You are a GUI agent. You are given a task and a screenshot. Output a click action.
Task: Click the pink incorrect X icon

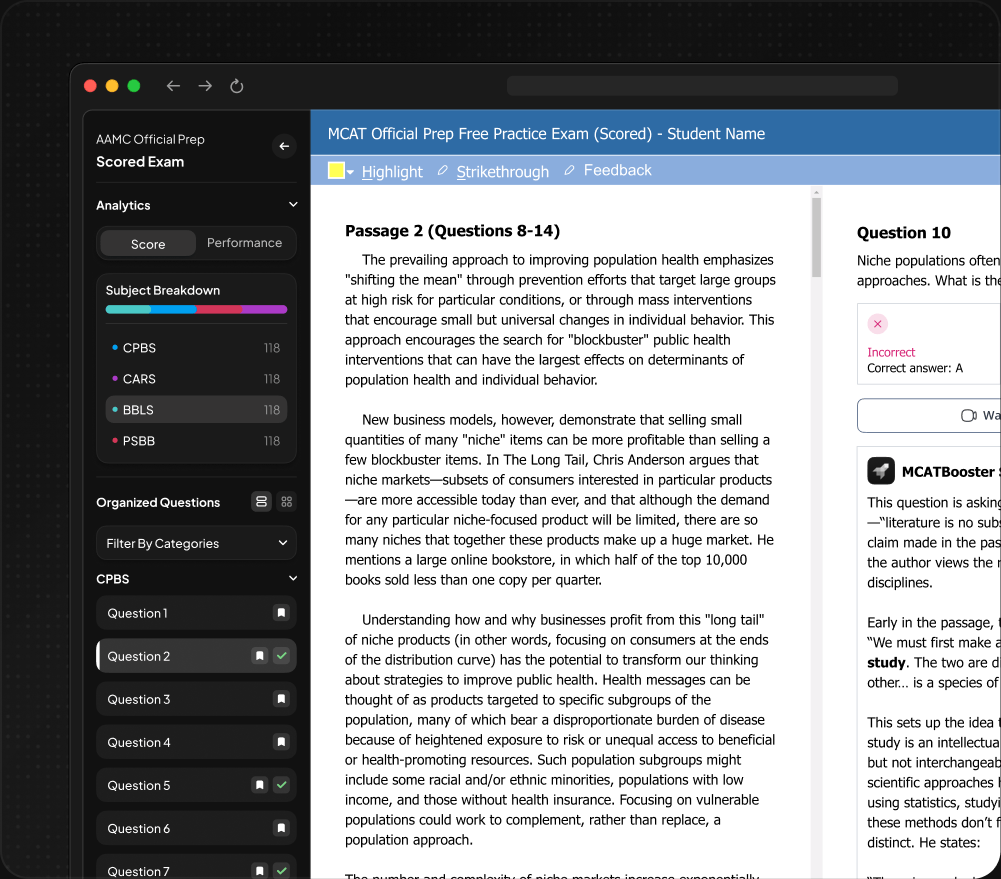click(877, 324)
